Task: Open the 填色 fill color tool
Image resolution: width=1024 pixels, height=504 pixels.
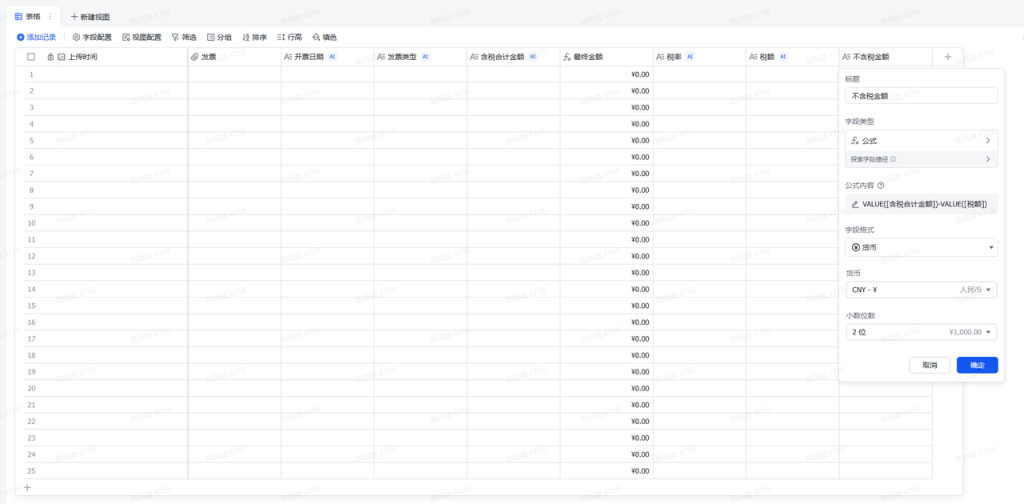Action: tap(325, 38)
